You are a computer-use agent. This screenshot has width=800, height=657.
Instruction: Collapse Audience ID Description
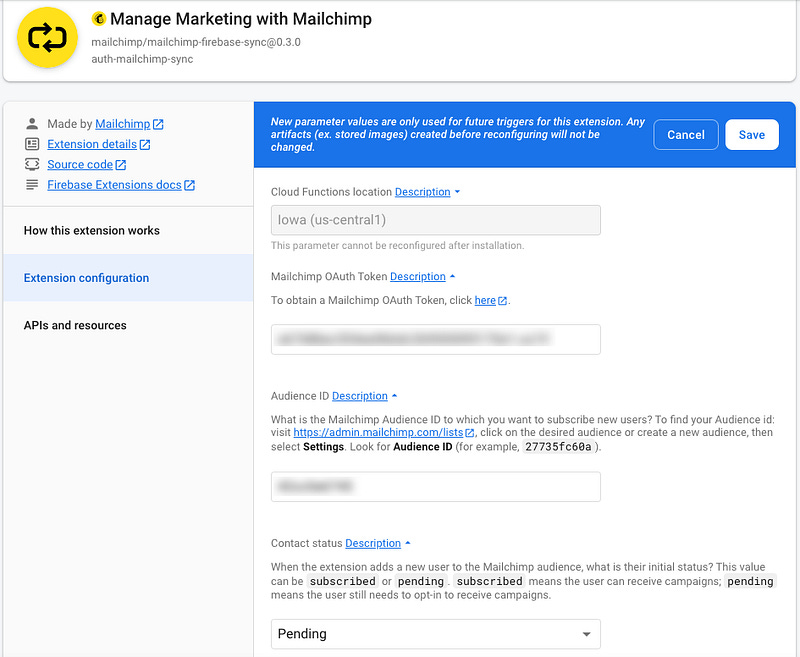pyautogui.click(x=360, y=396)
